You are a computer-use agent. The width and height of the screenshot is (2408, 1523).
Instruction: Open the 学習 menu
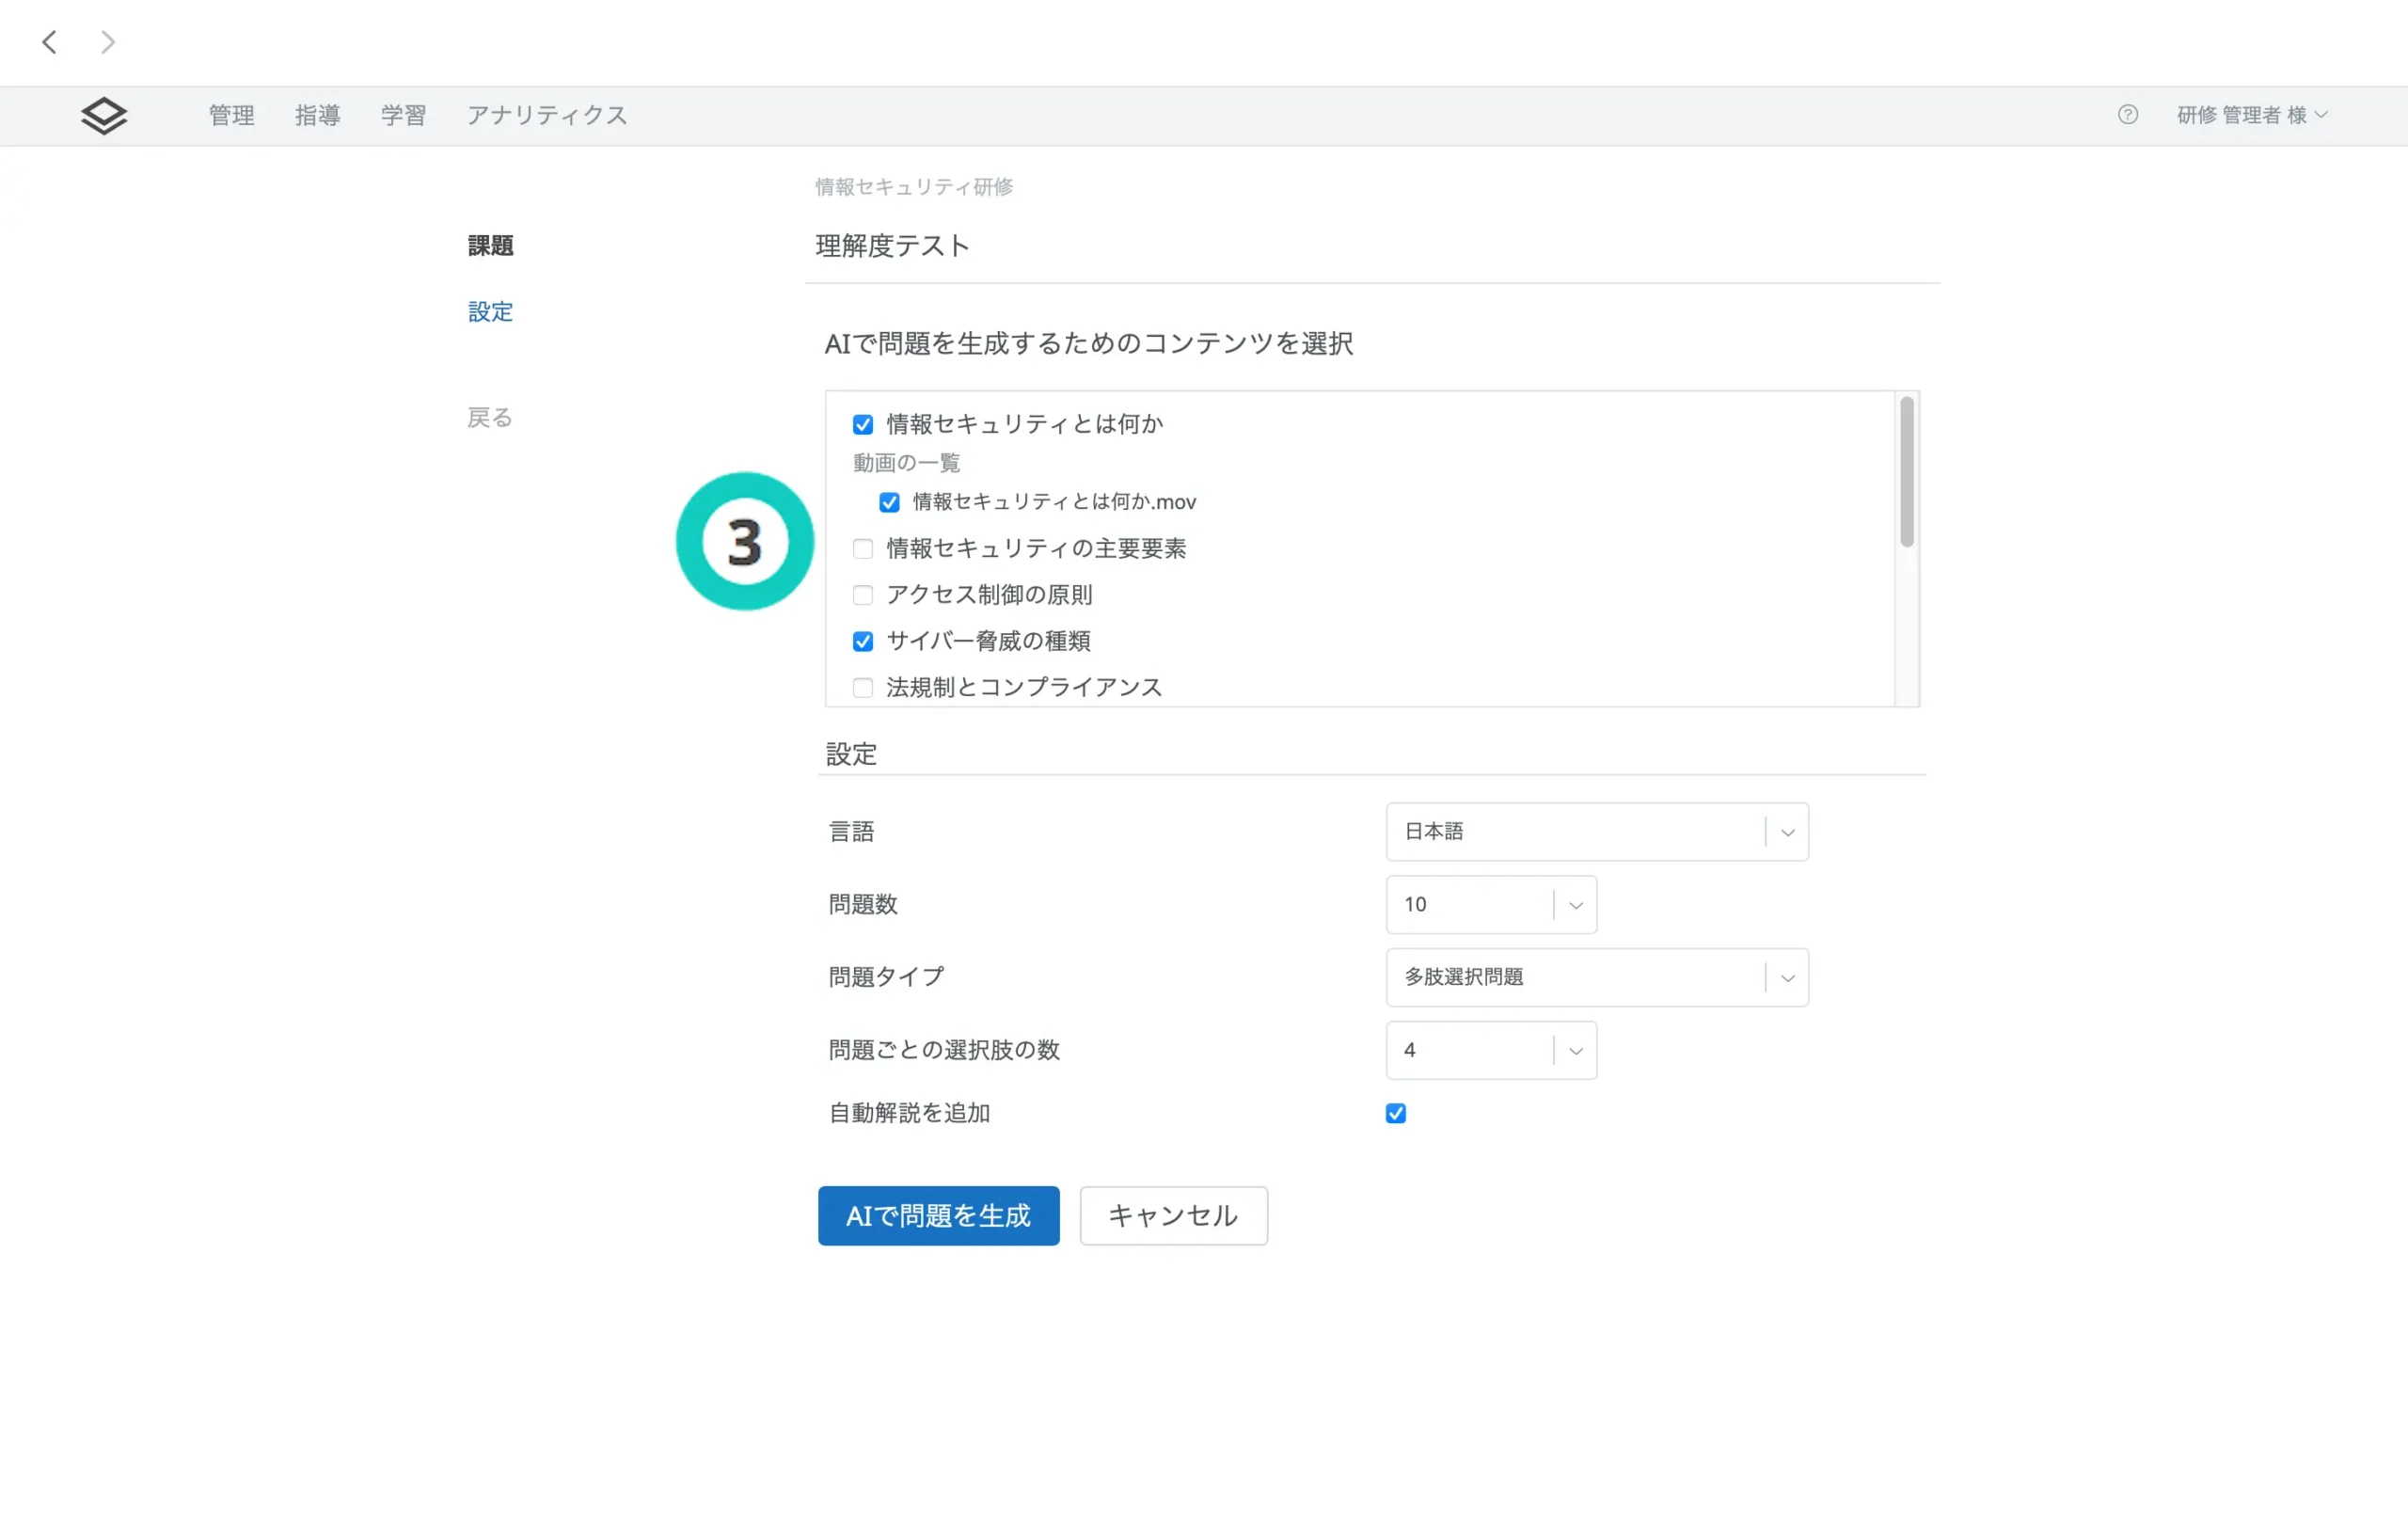[403, 116]
